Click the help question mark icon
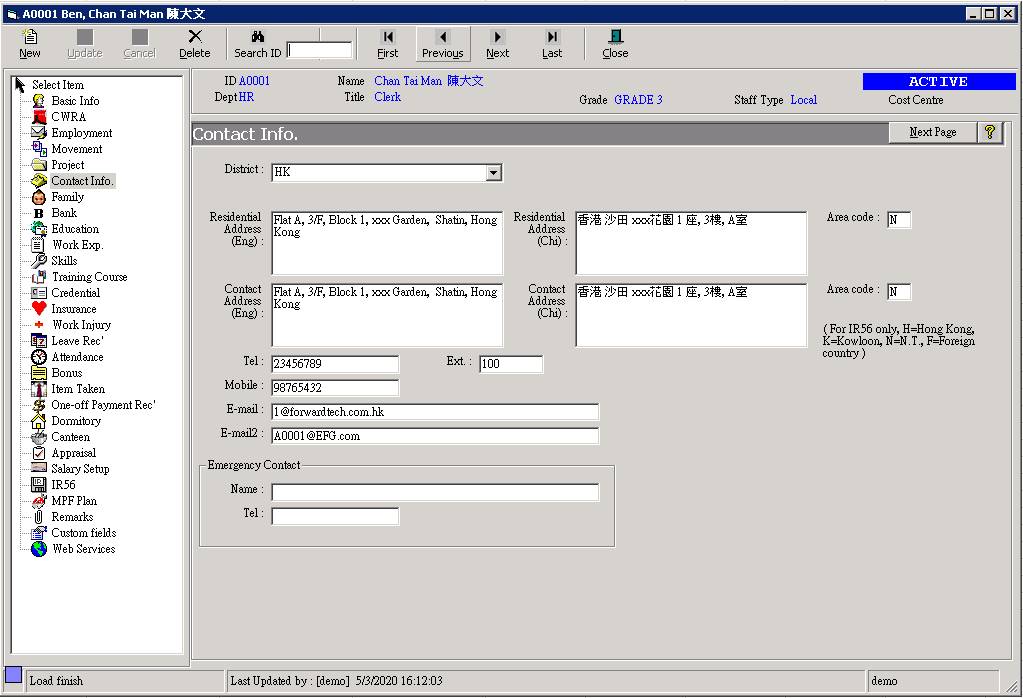 (990, 132)
